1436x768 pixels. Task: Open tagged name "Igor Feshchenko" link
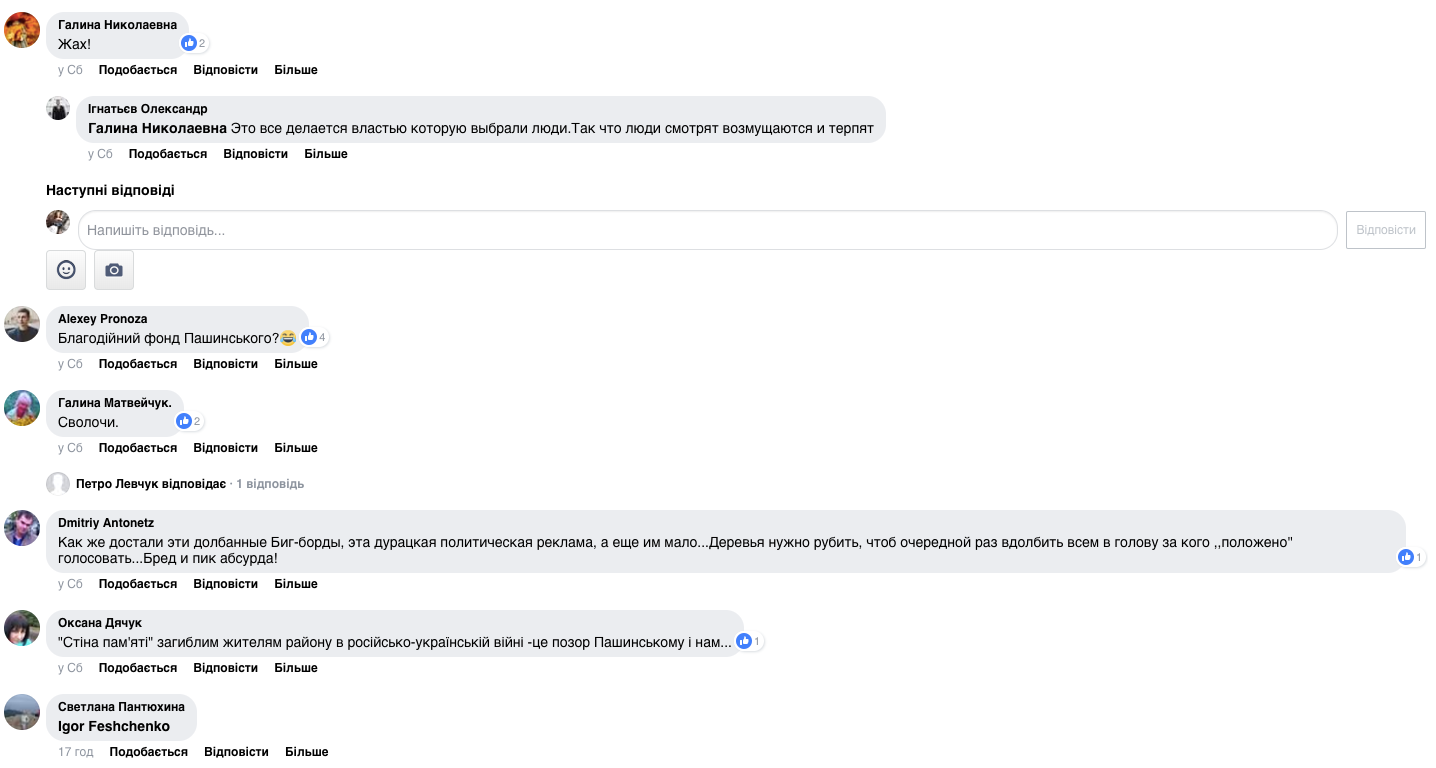click(114, 727)
